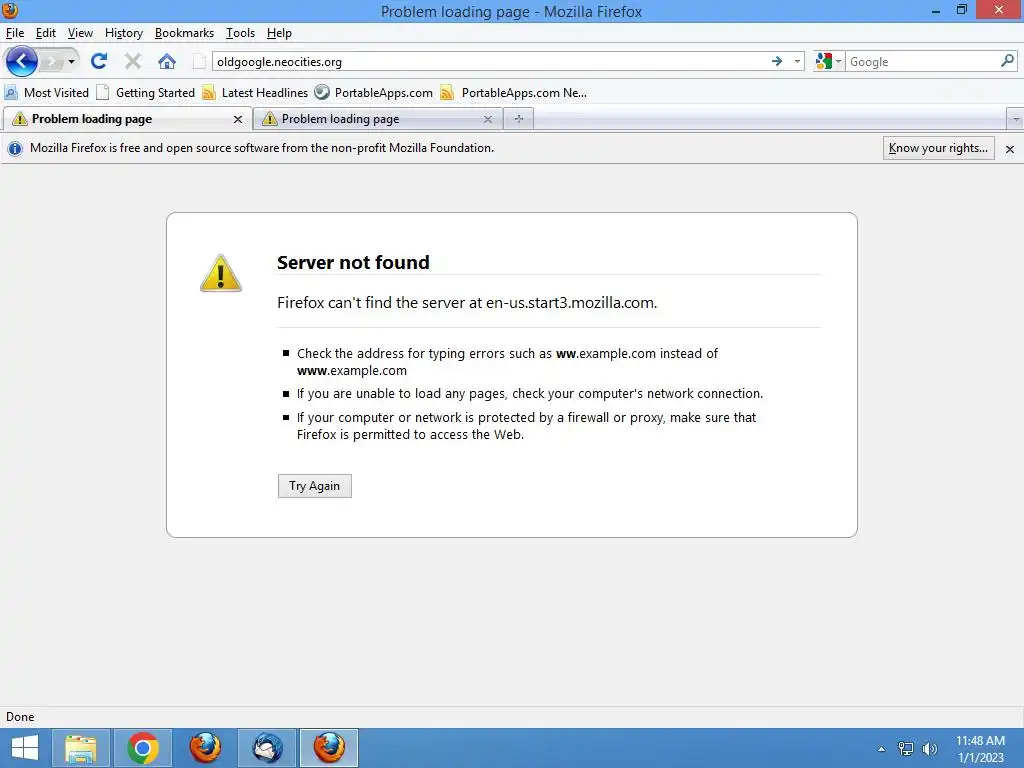The width and height of the screenshot is (1024, 768).
Task: Launch Google Chrome from the taskbar
Action: [x=143, y=748]
